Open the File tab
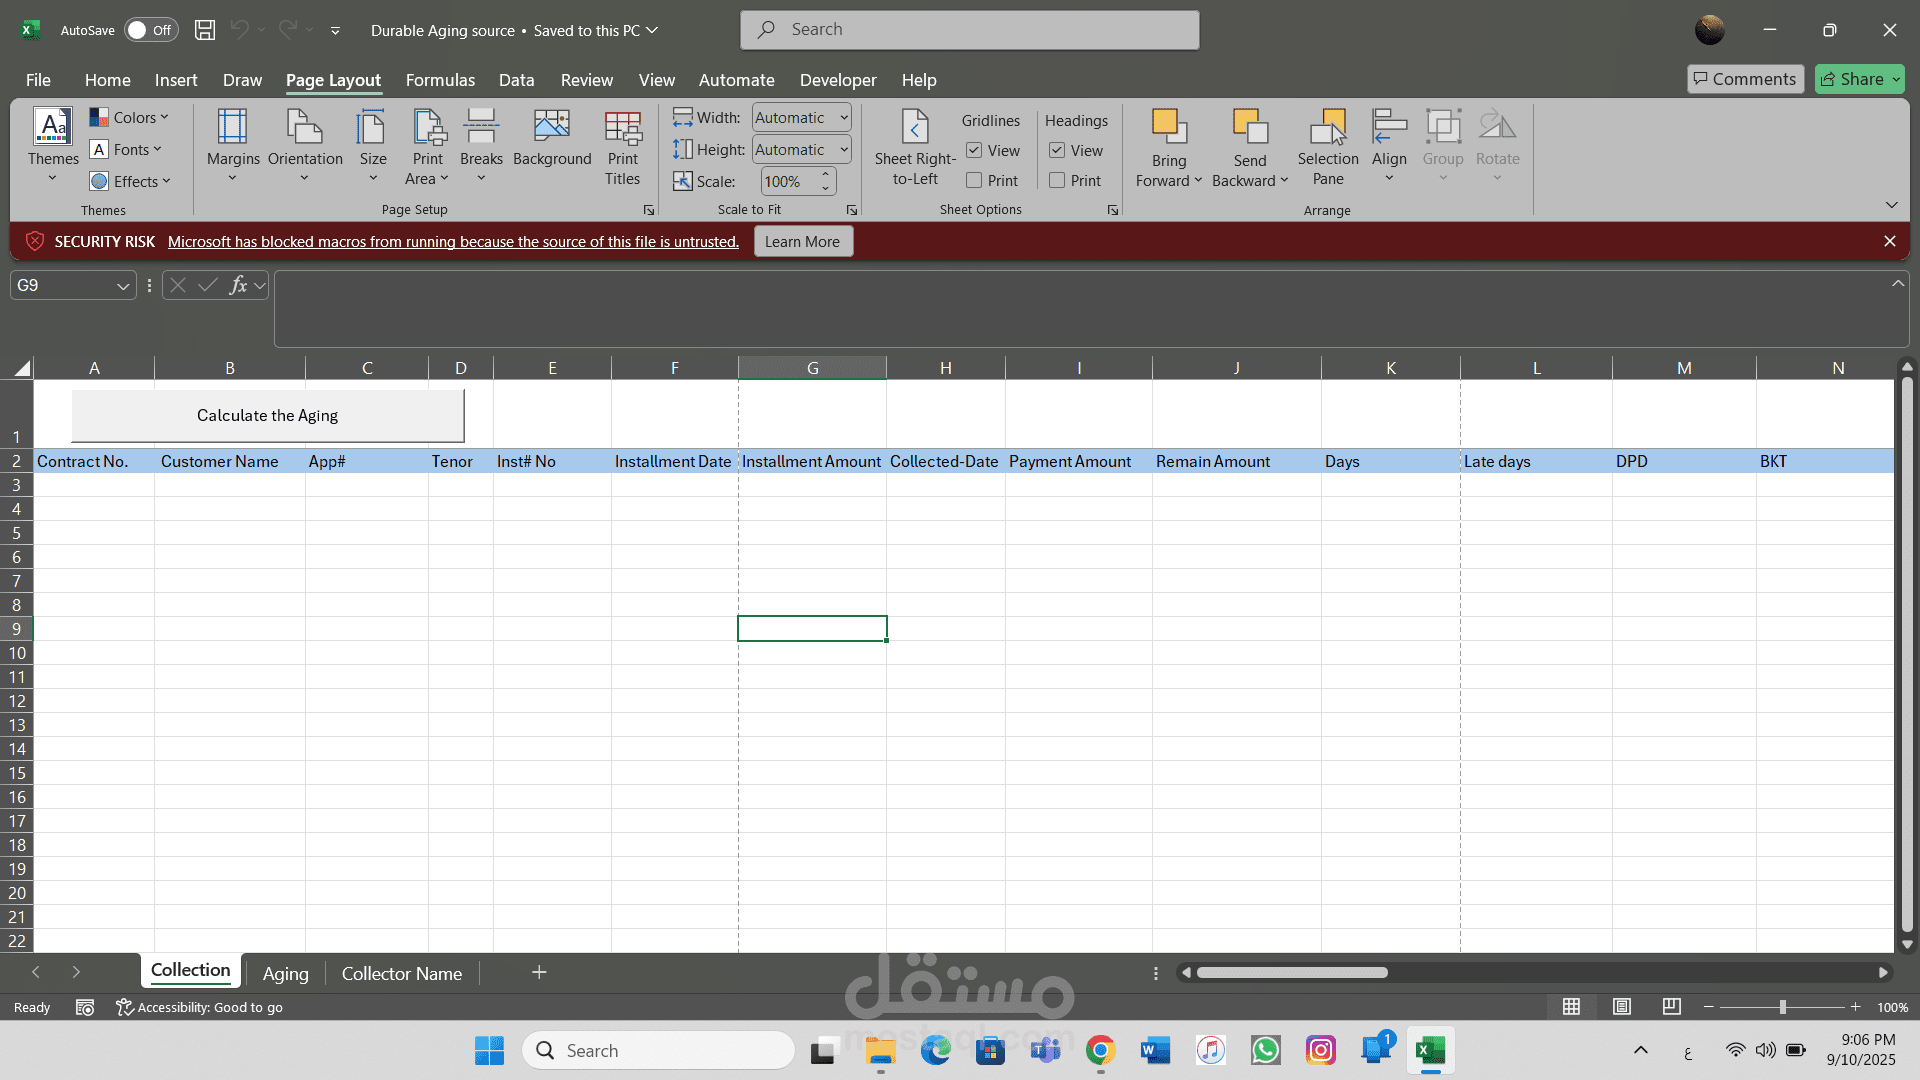Viewport: 1920px width, 1080px height. point(38,80)
